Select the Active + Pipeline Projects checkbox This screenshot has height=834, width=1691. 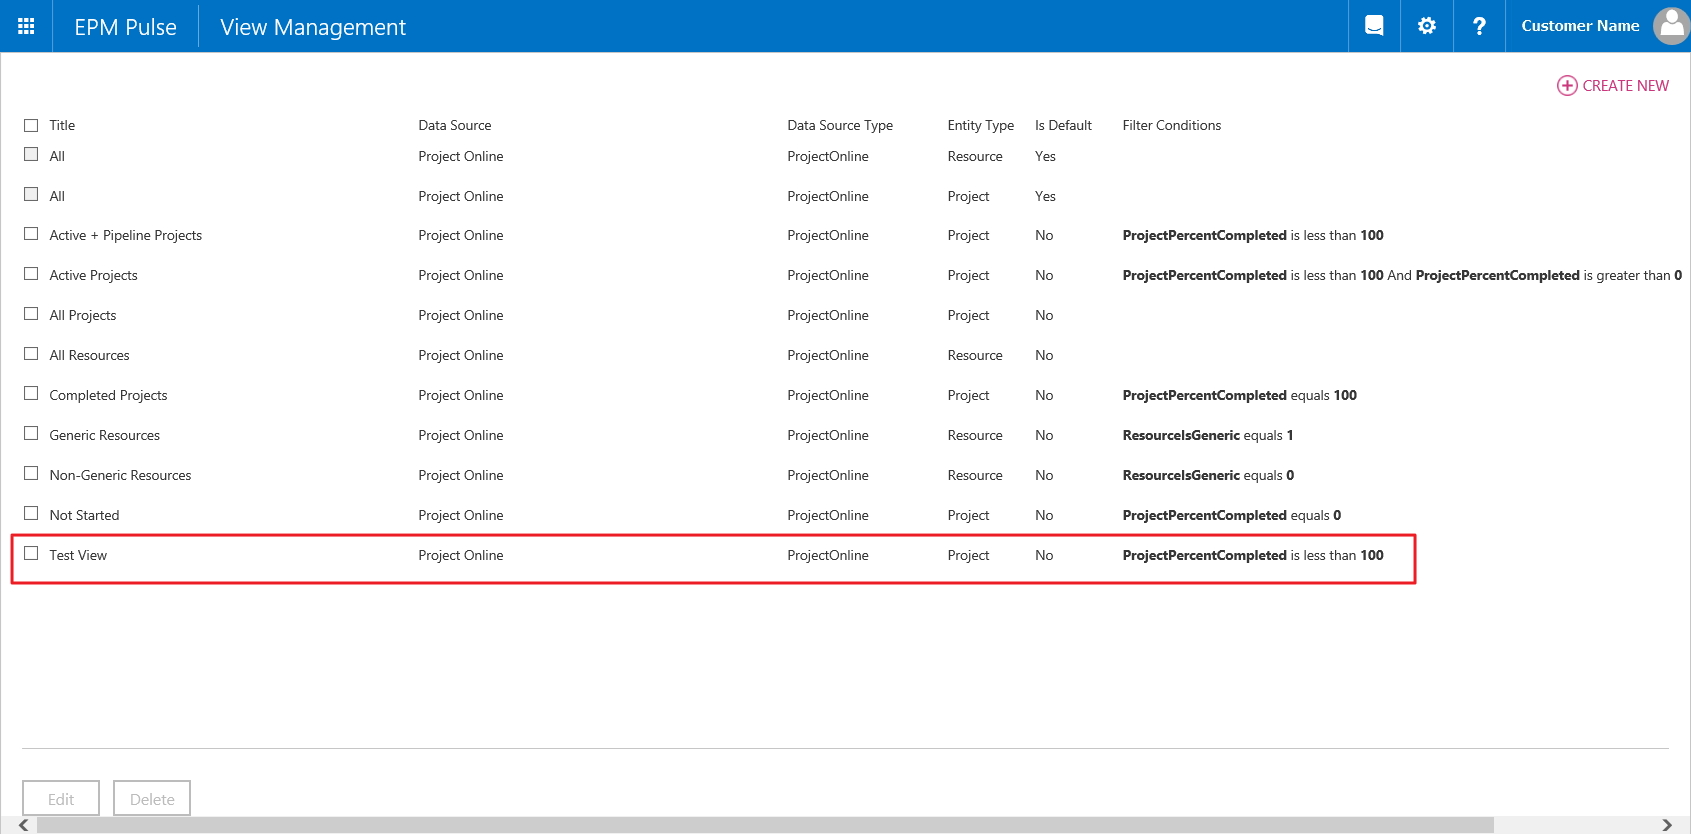[31, 234]
